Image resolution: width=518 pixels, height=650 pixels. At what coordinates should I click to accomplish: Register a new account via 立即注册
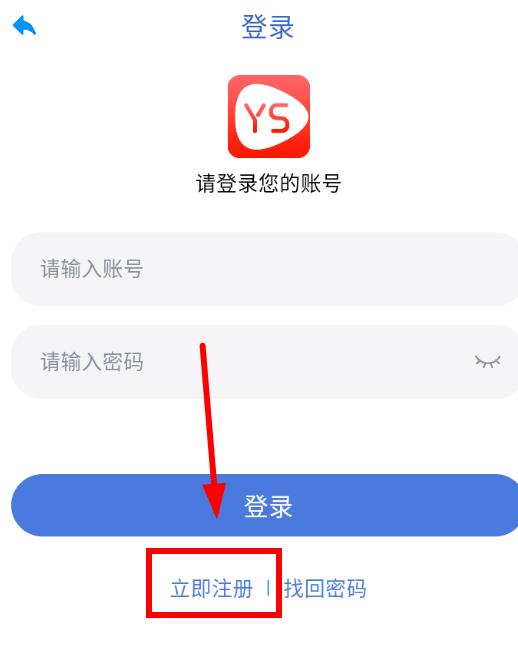tap(211, 589)
